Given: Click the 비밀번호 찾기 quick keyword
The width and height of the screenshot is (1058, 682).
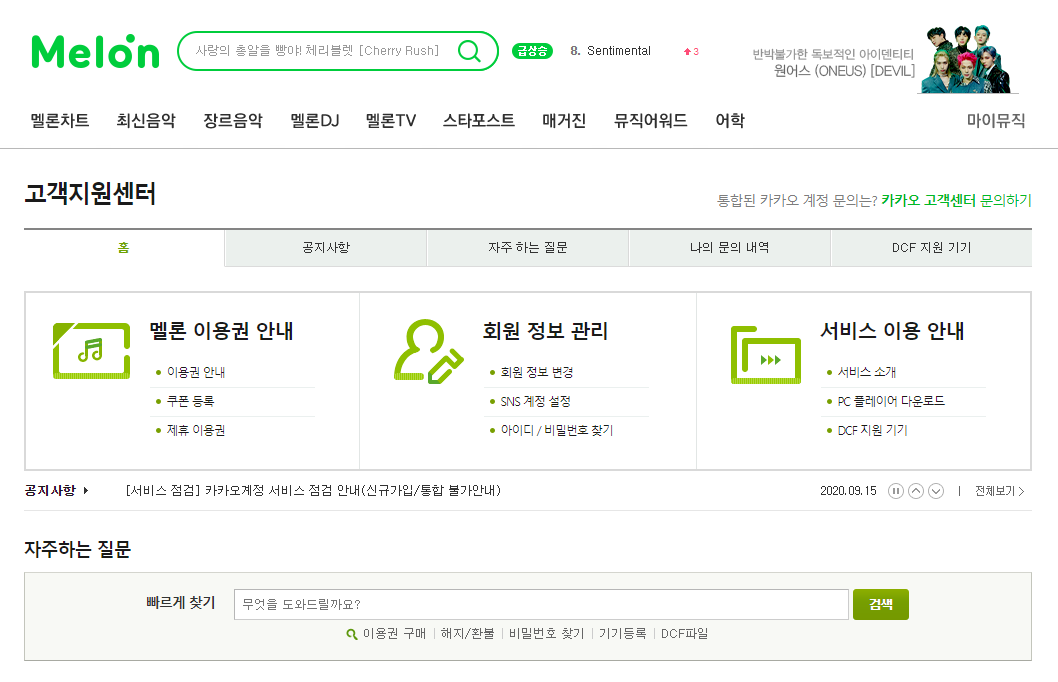Looking at the screenshot, I should 547,633.
